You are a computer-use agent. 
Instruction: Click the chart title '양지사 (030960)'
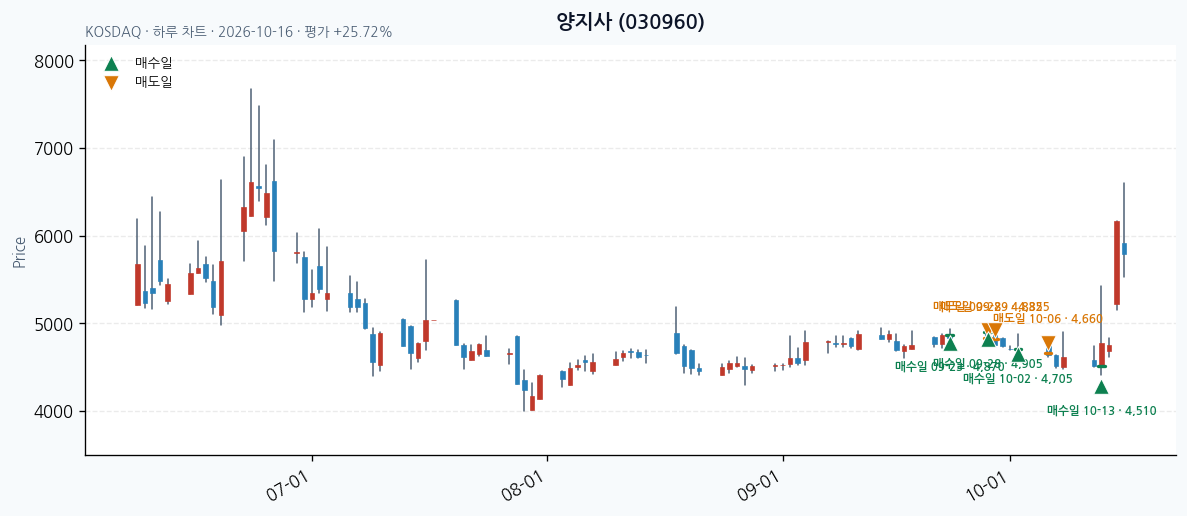(631, 22)
